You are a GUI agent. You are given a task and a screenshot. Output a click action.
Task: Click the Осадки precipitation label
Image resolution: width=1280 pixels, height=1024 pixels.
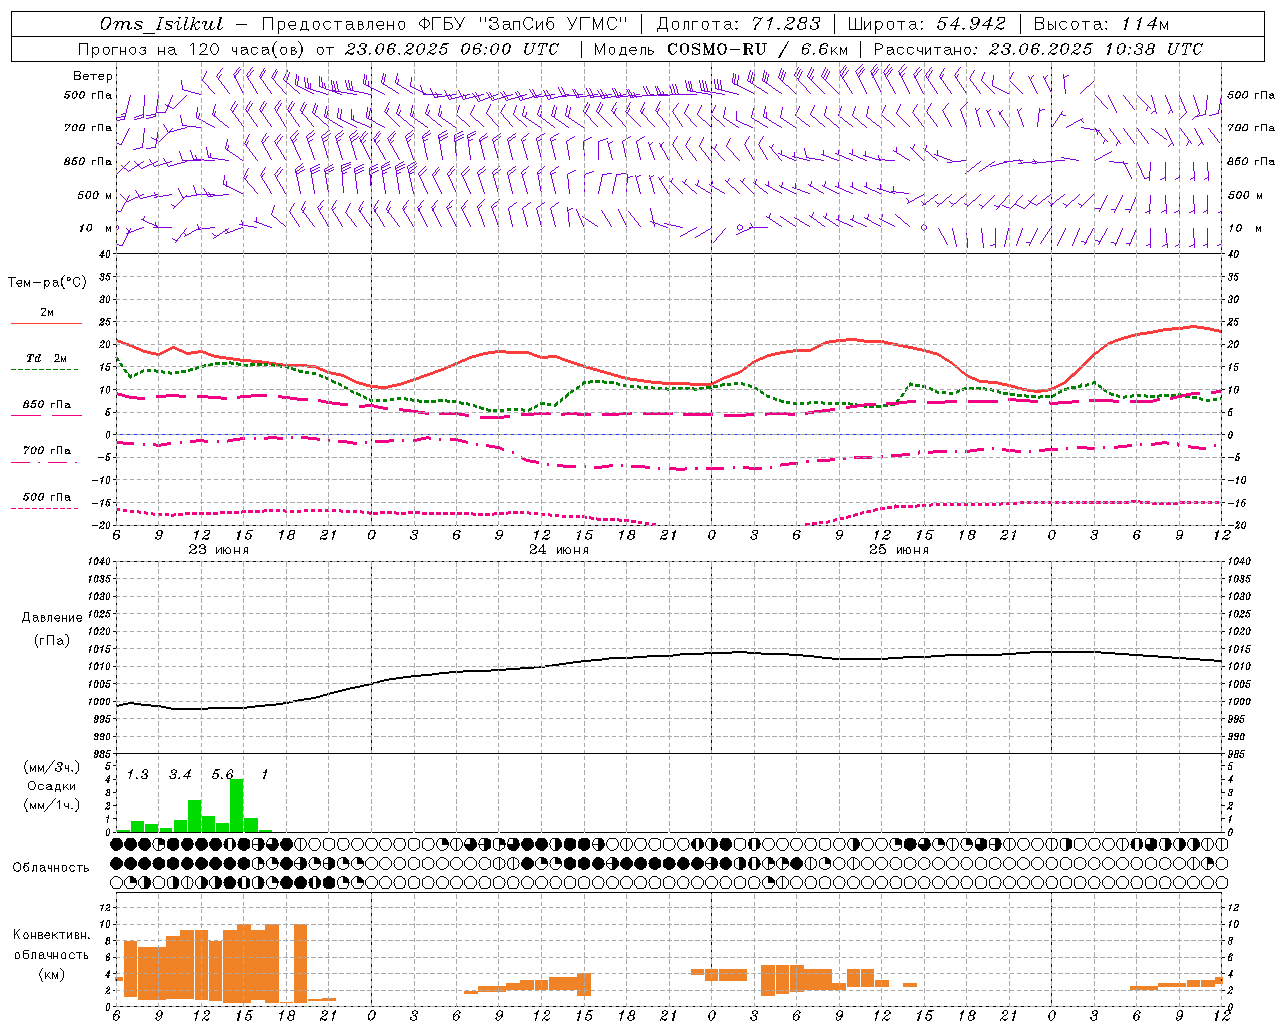tap(51, 786)
